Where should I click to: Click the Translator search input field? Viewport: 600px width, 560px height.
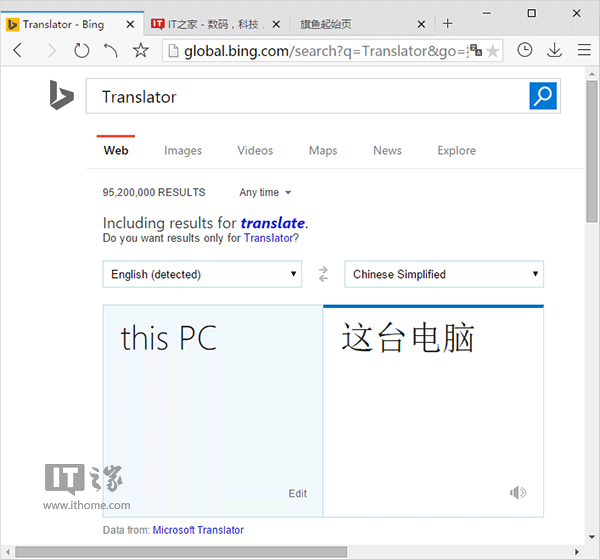pos(310,97)
